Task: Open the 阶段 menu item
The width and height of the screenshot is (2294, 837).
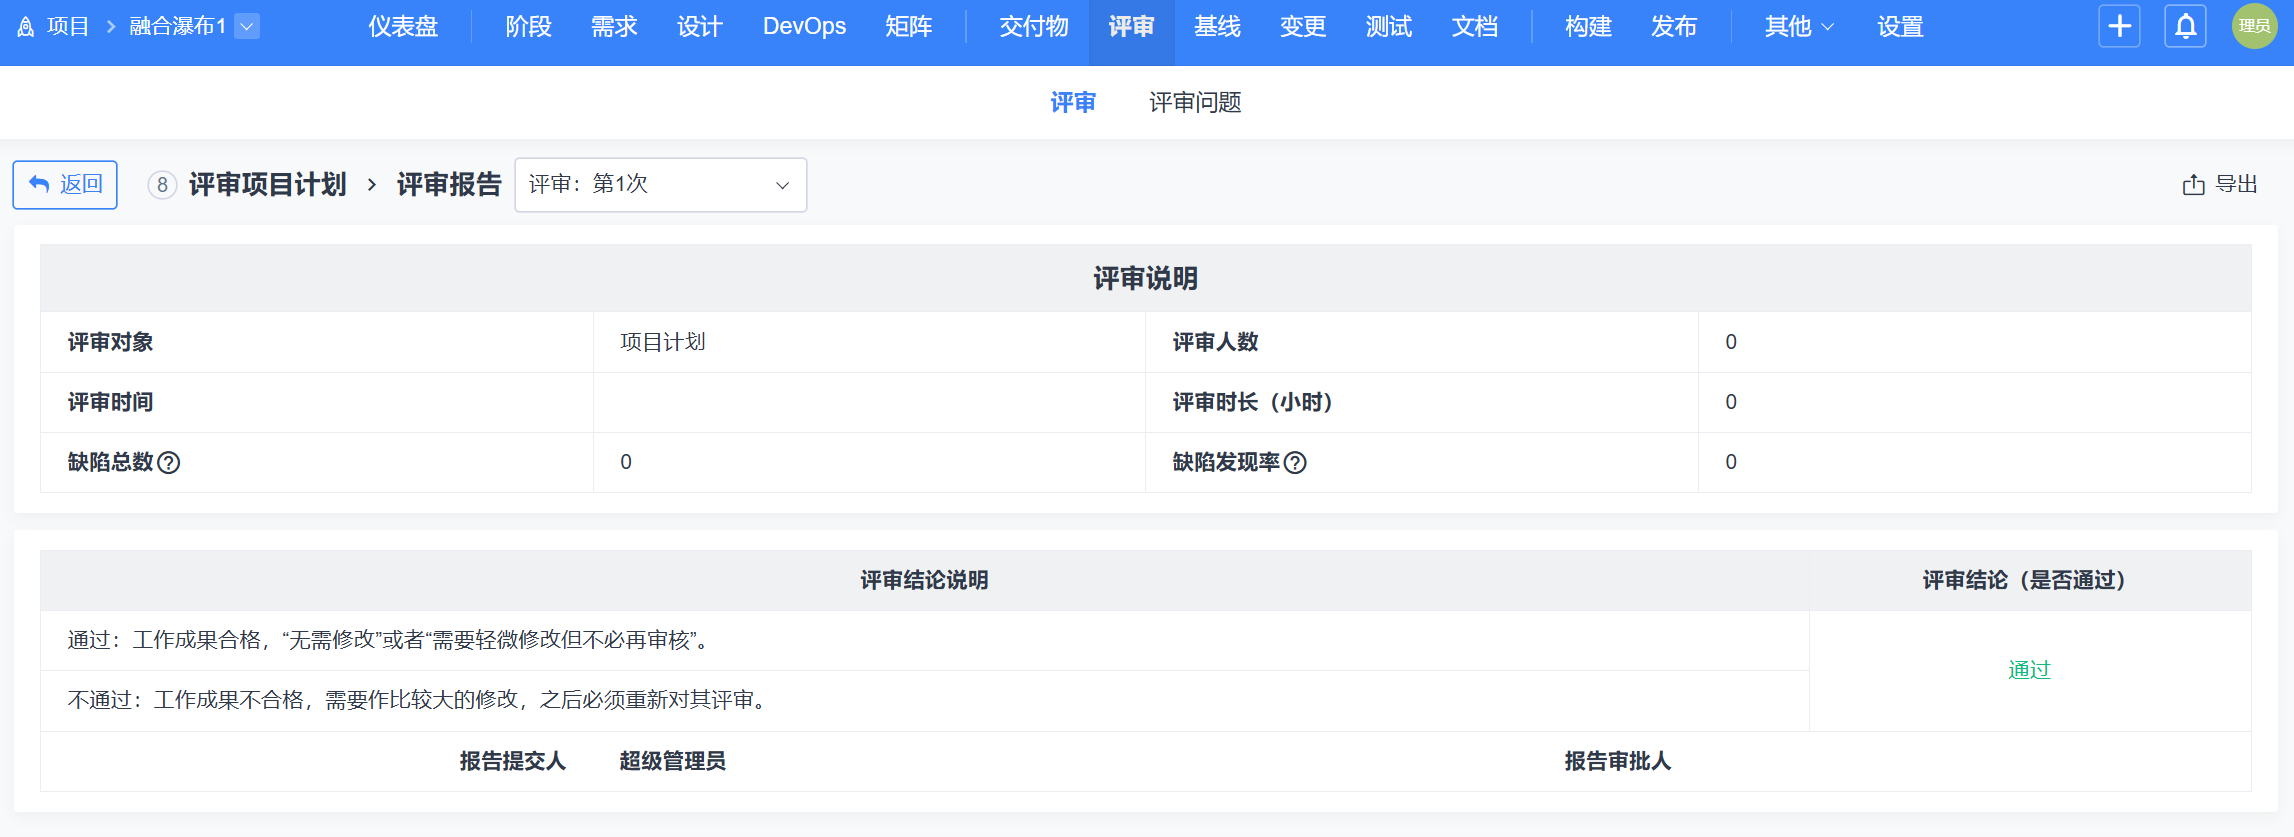Action: (528, 27)
